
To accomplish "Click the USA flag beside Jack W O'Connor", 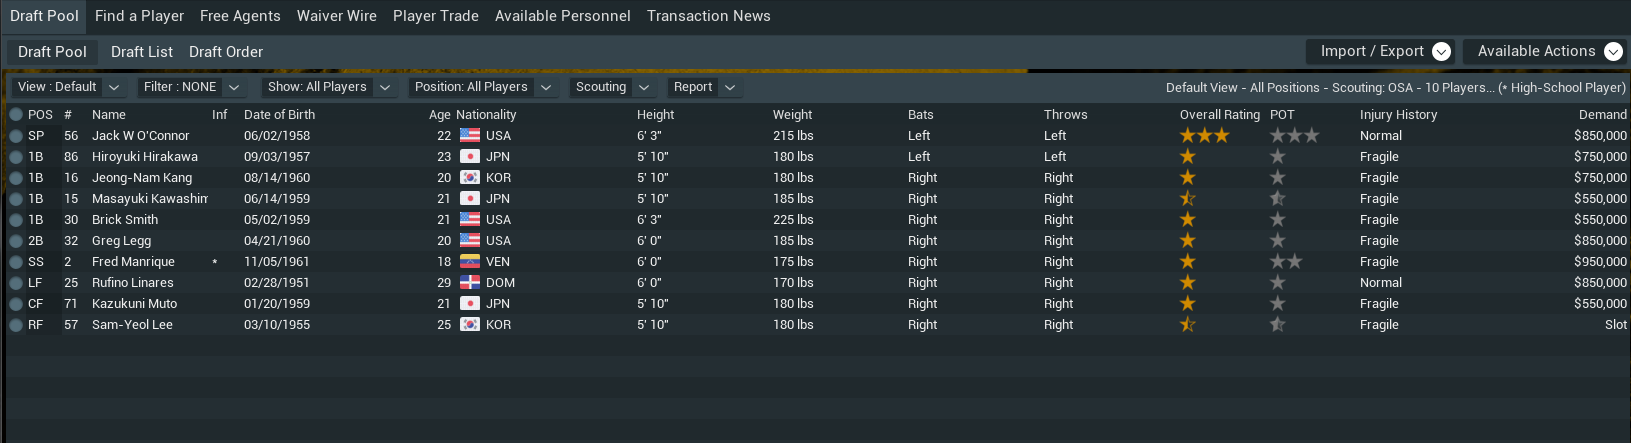I will point(469,136).
